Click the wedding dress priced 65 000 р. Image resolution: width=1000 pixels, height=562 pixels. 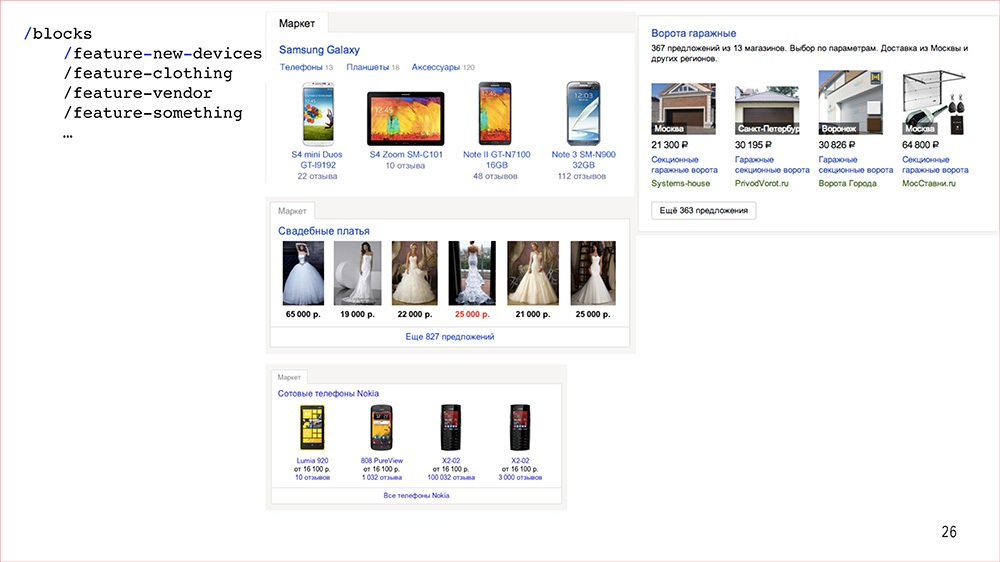coord(303,273)
